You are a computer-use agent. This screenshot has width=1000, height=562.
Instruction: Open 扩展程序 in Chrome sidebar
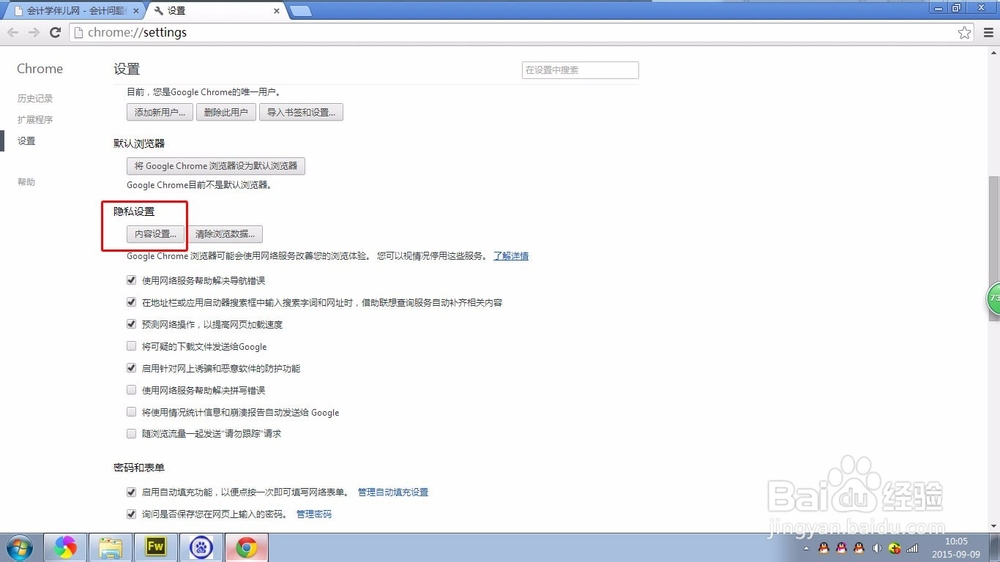35,119
